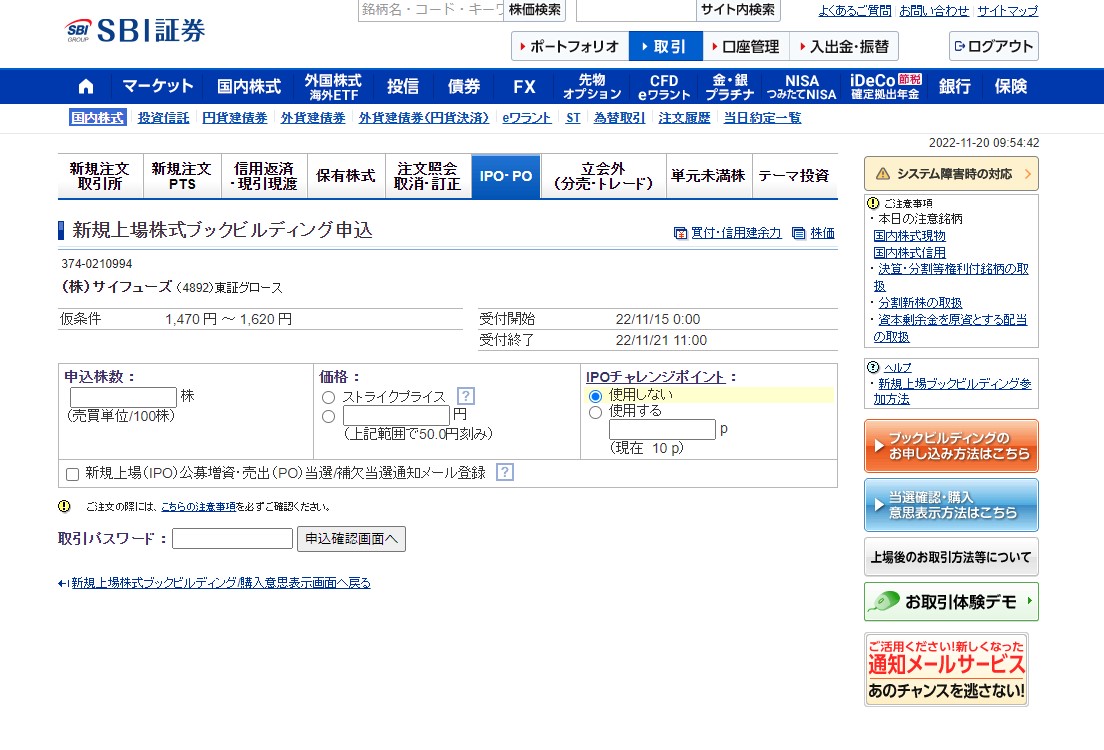The height and width of the screenshot is (750, 1104).
Task: Click the SBI証券 logo
Action: pyautogui.click(x=130, y=30)
